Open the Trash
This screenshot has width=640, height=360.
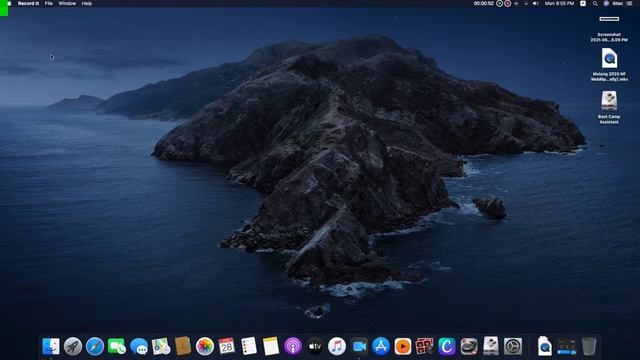point(589,346)
